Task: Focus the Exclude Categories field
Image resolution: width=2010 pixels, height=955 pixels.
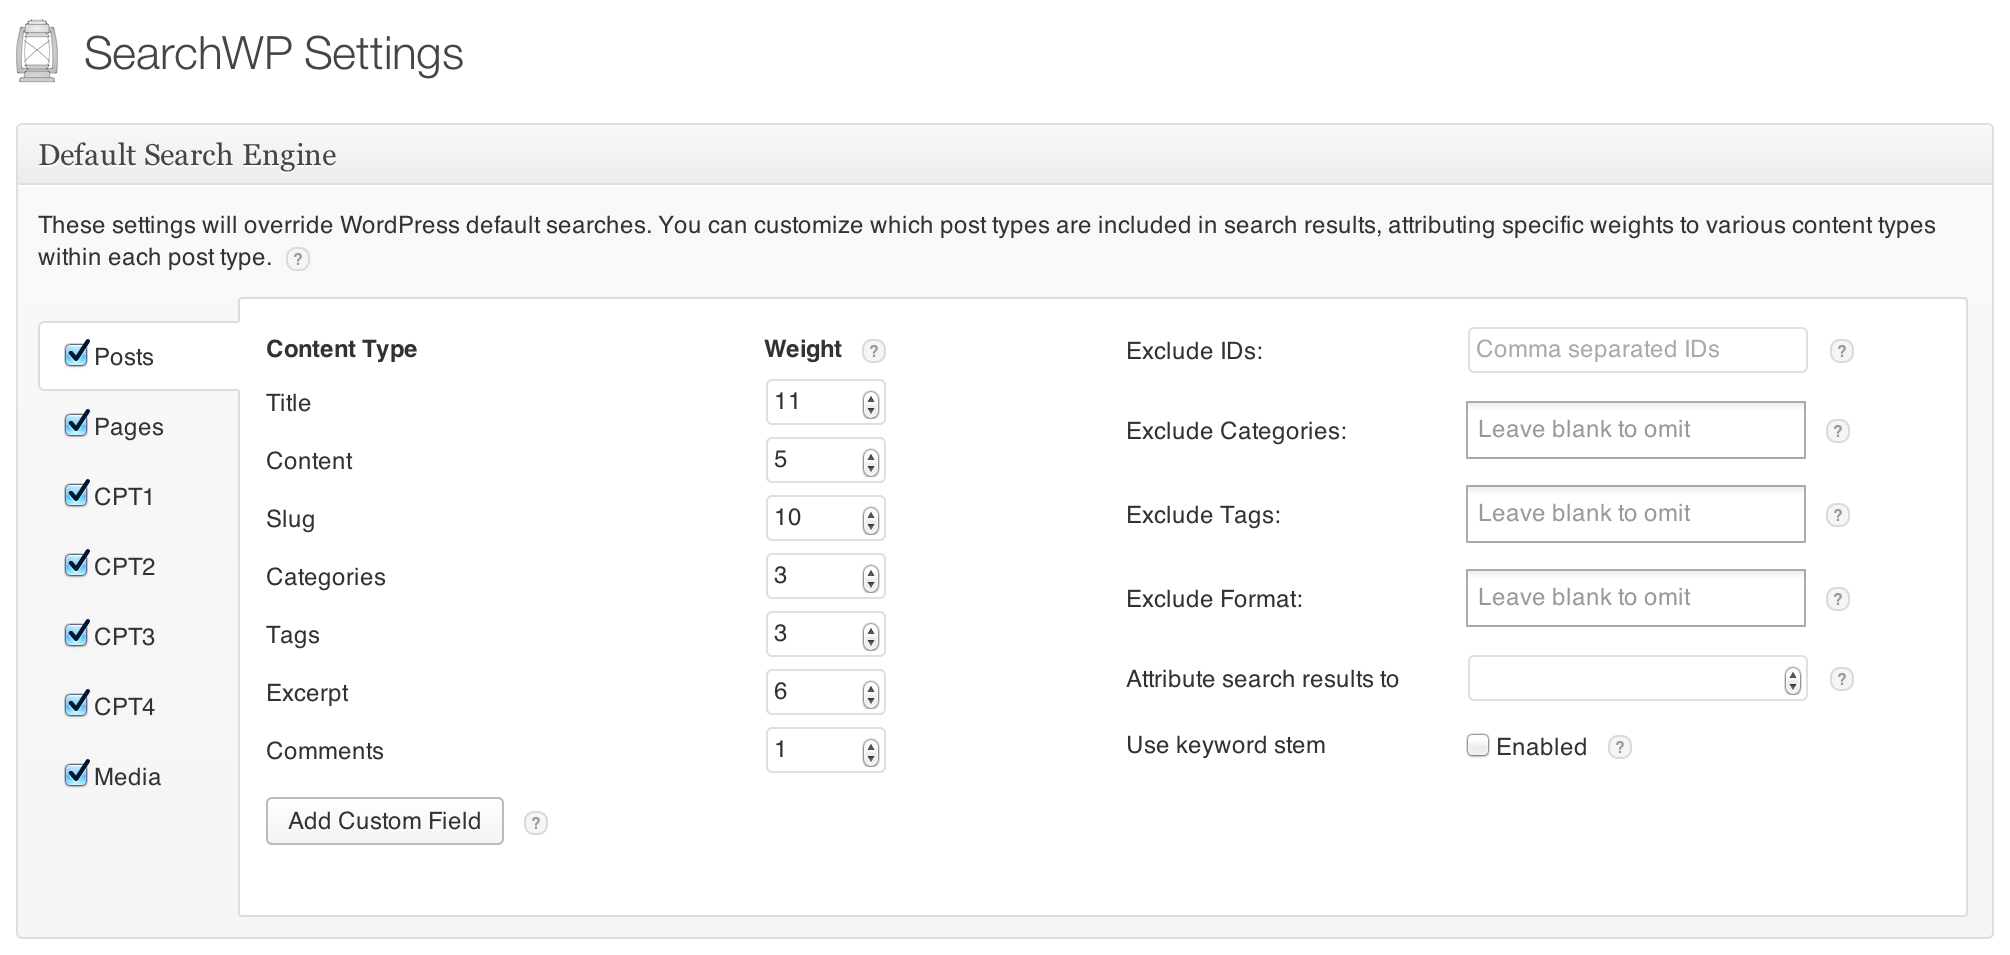Action: pyautogui.click(x=1635, y=430)
